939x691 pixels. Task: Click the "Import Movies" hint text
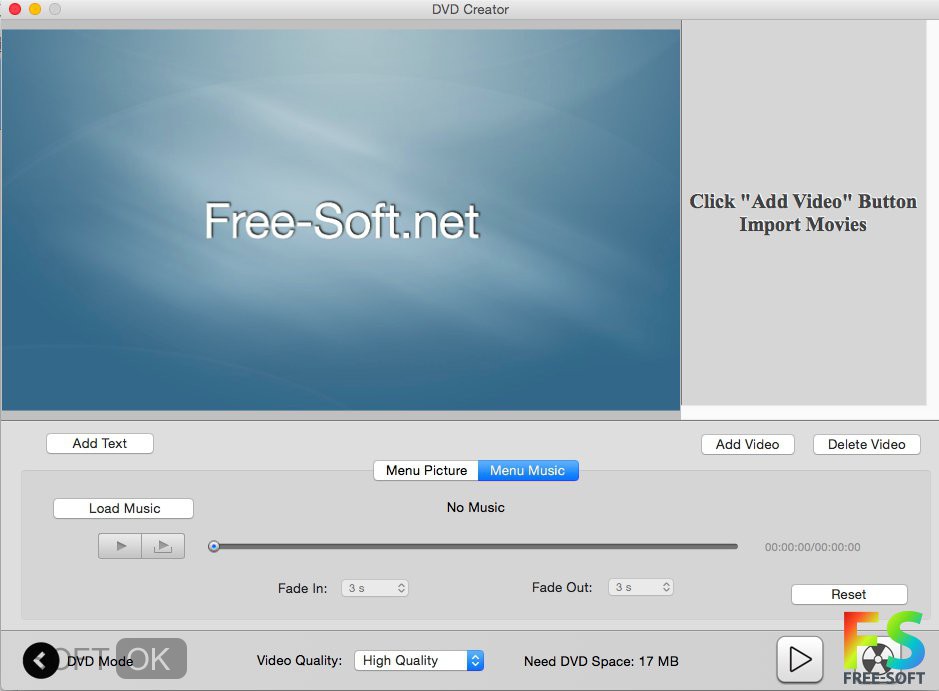tap(802, 225)
